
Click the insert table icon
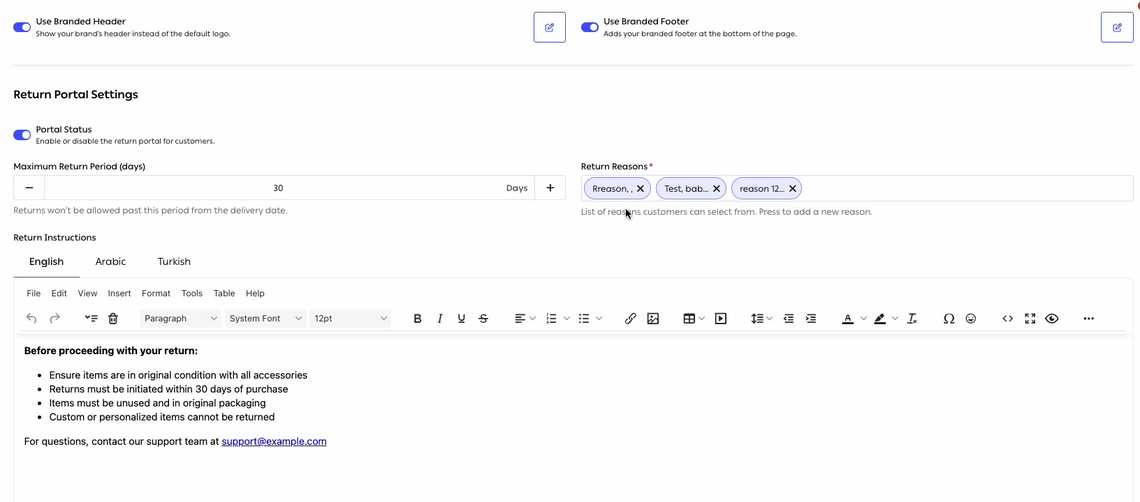(689, 319)
